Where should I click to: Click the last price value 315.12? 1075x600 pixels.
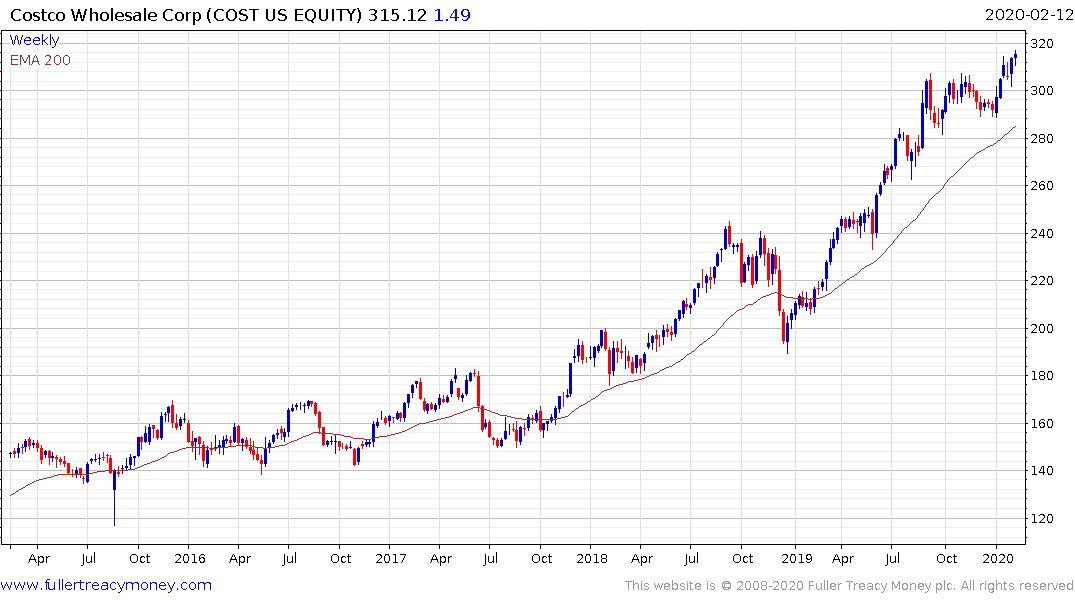pyautogui.click(x=397, y=15)
